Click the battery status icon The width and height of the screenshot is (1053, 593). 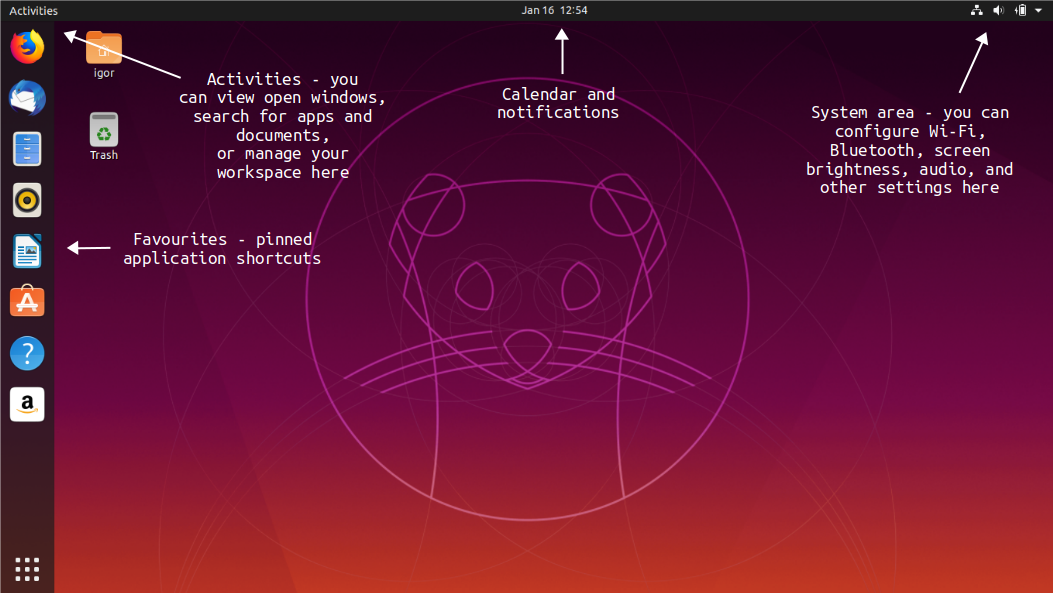1021,10
